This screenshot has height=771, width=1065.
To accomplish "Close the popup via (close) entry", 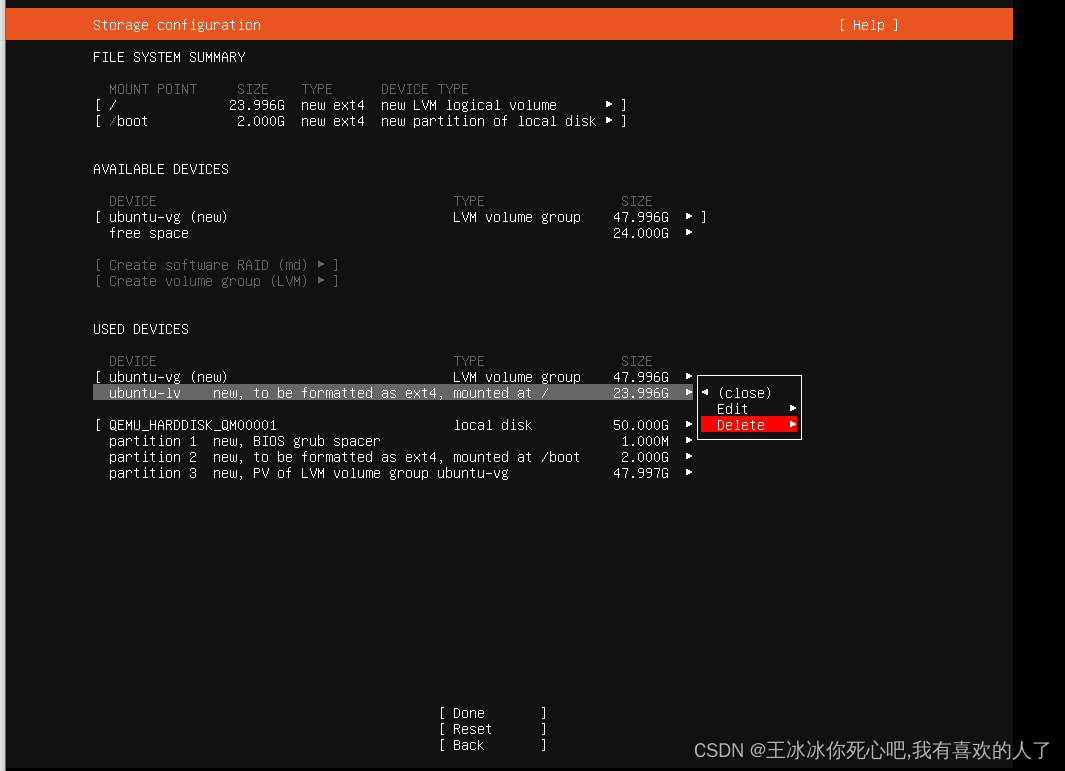I will (744, 393).
